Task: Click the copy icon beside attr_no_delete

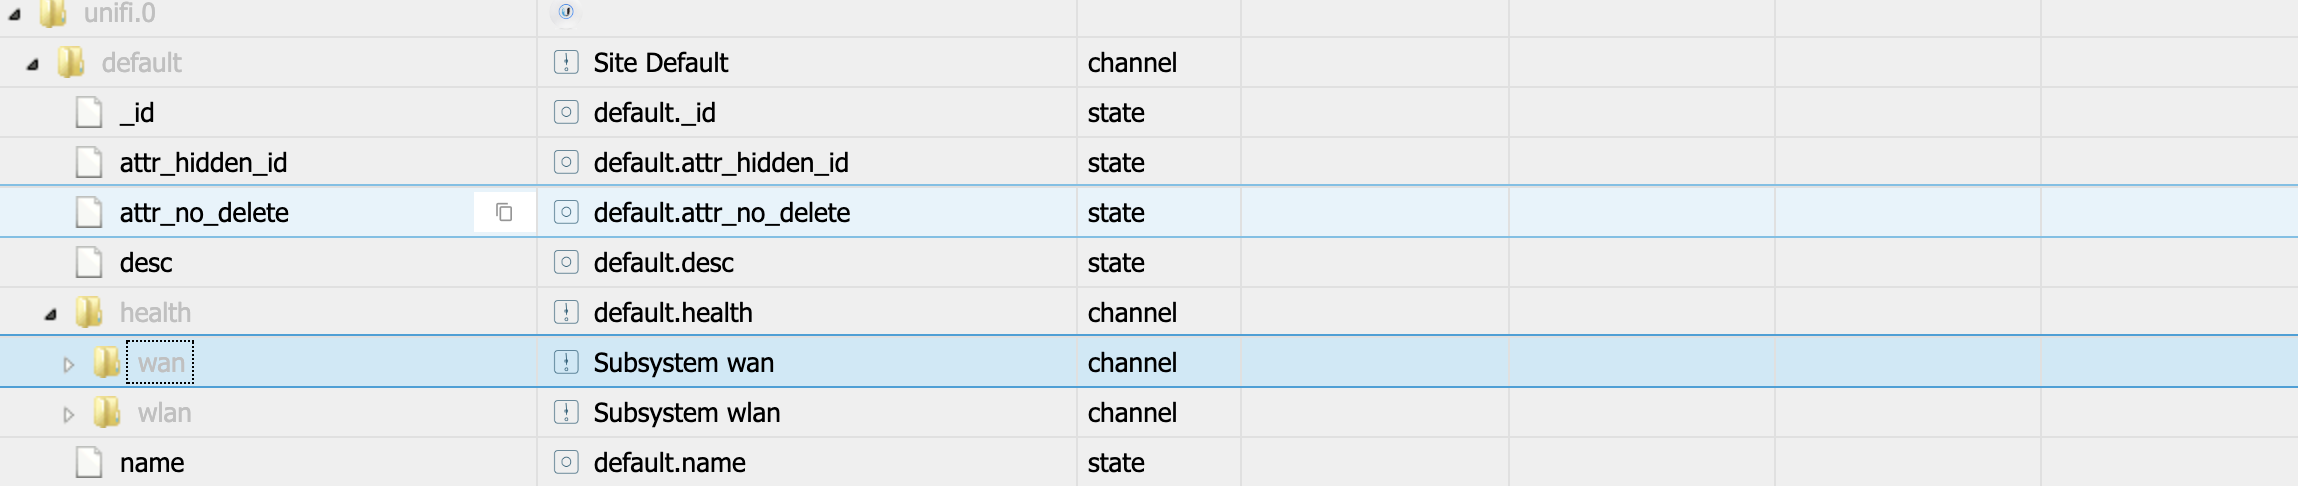Action: (x=505, y=212)
